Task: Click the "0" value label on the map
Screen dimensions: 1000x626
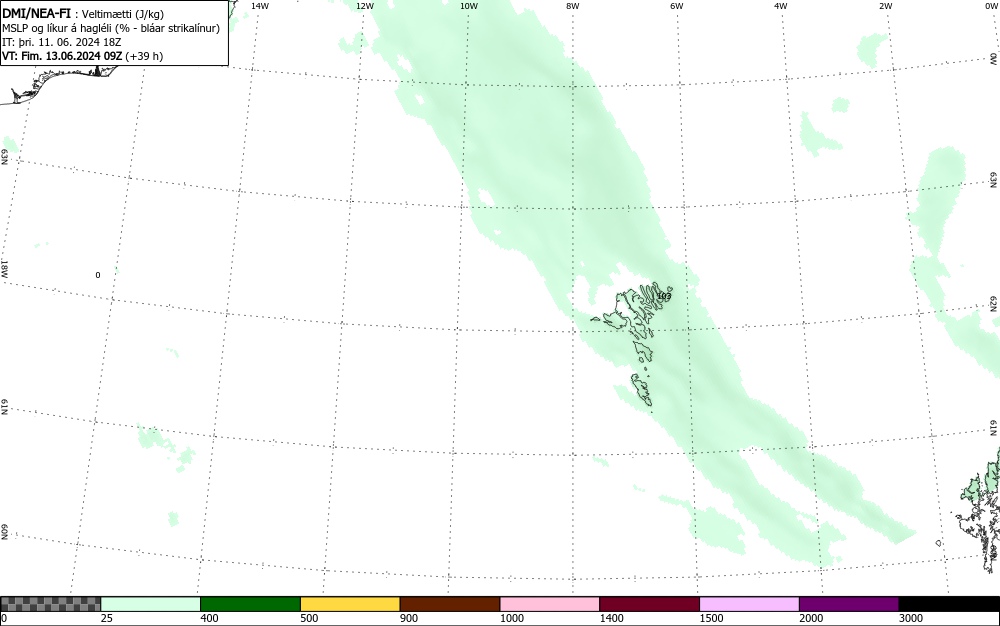Action: 98,275
